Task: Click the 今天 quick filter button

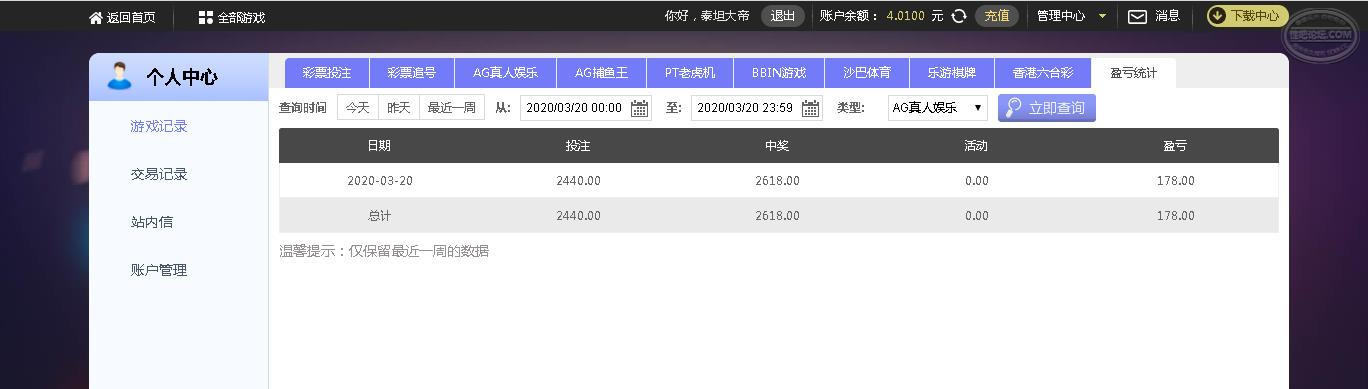Action: coord(358,108)
